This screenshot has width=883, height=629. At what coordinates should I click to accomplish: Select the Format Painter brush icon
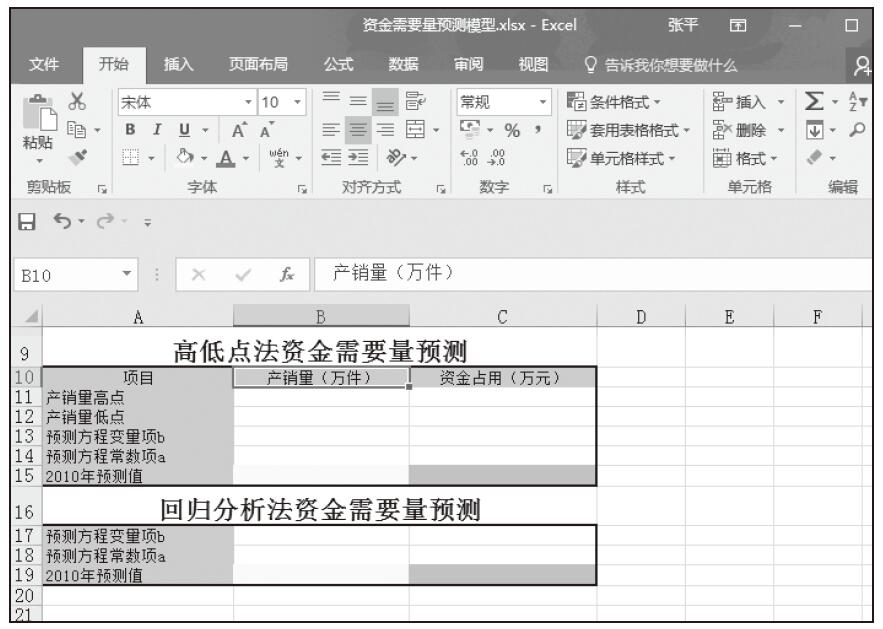pyautogui.click(x=75, y=157)
